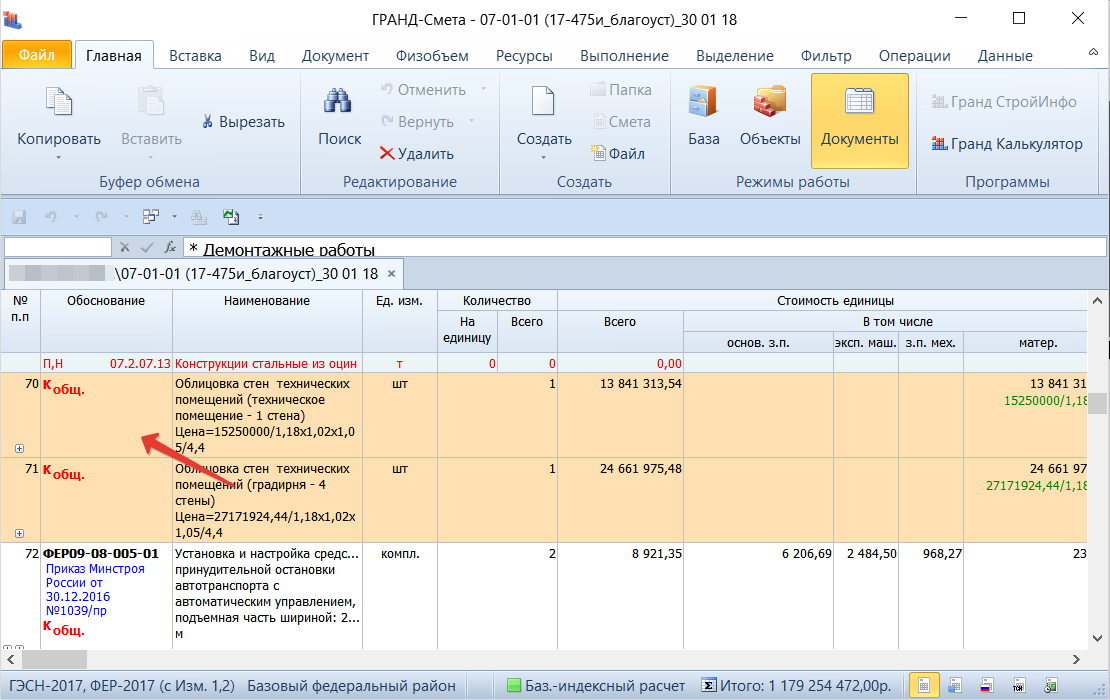The height and width of the screenshot is (700, 1110).
Task: Click the Итого sum icon in status bar
Action: pos(709,686)
